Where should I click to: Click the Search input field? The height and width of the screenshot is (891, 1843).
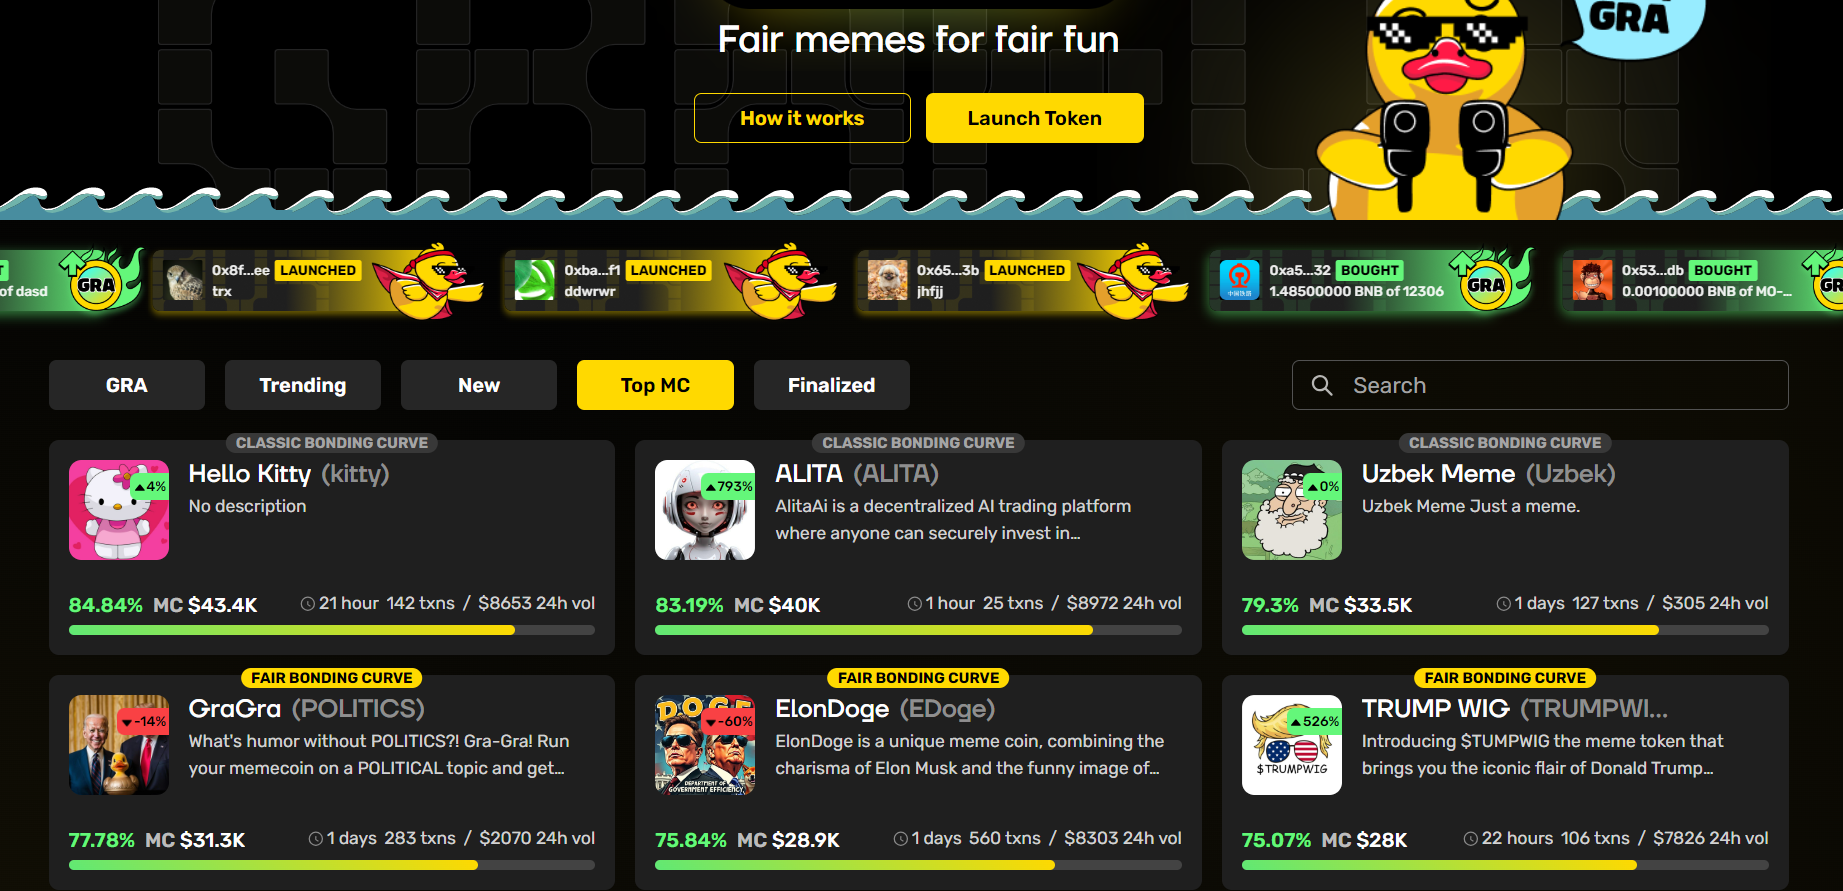pos(1540,385)
